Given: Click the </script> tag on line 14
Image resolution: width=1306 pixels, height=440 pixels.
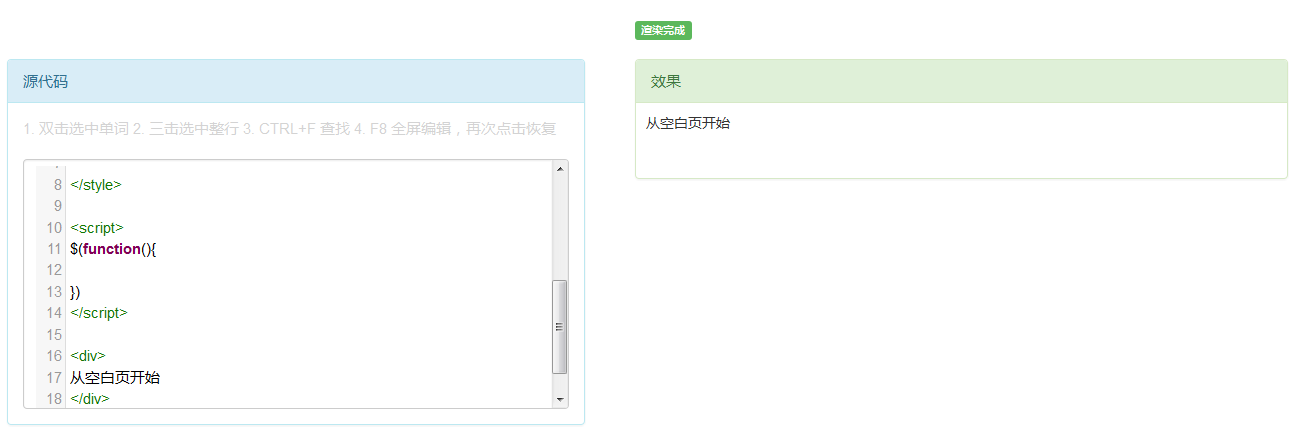Looking at the screenshot, I should 99,312.
